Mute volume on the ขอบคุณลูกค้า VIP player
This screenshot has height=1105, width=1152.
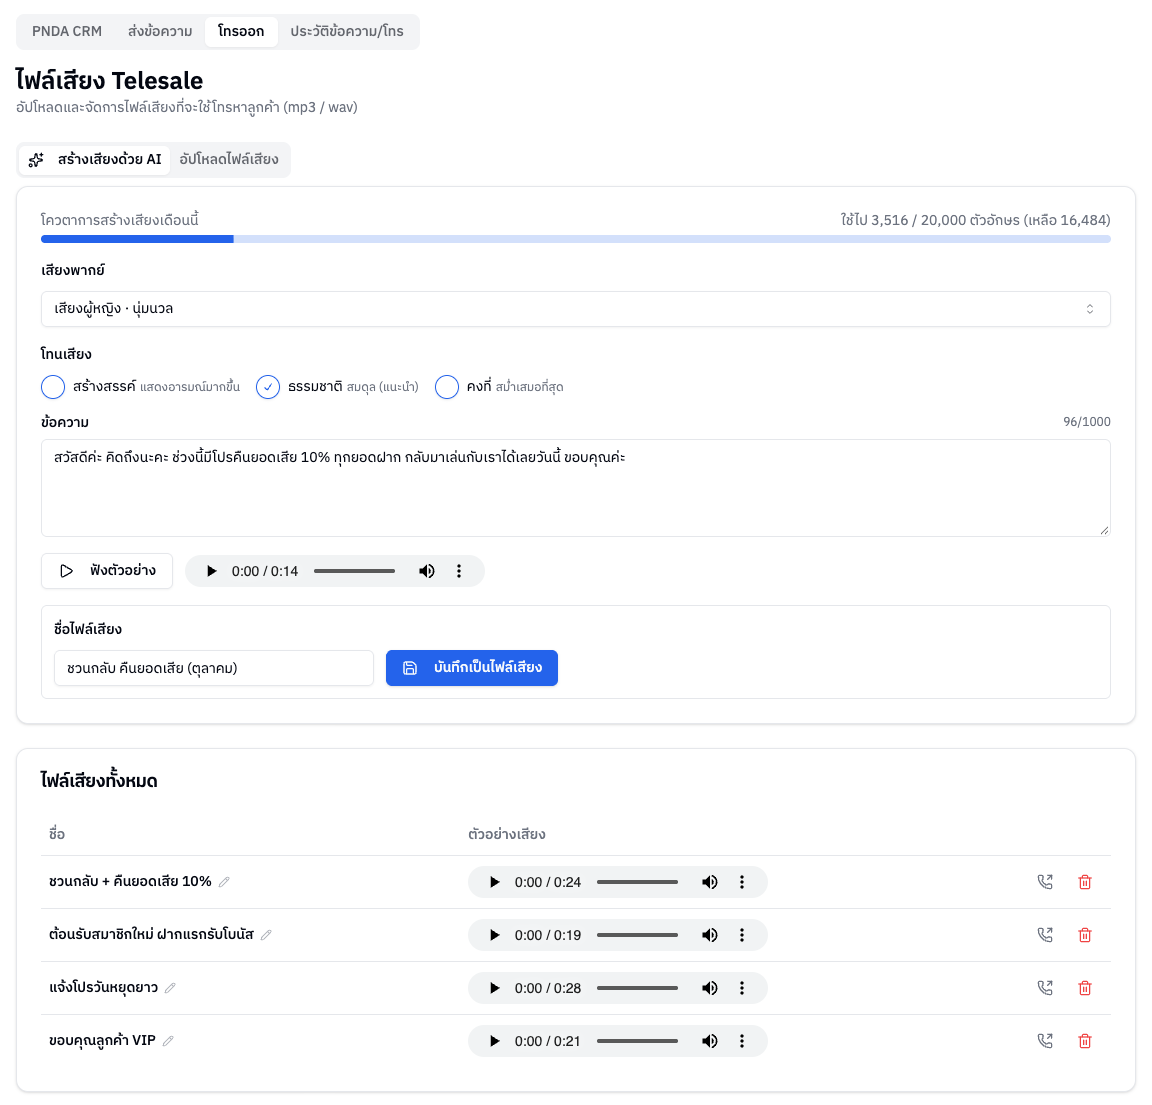pyautogui.click(x=710, y=1040)
